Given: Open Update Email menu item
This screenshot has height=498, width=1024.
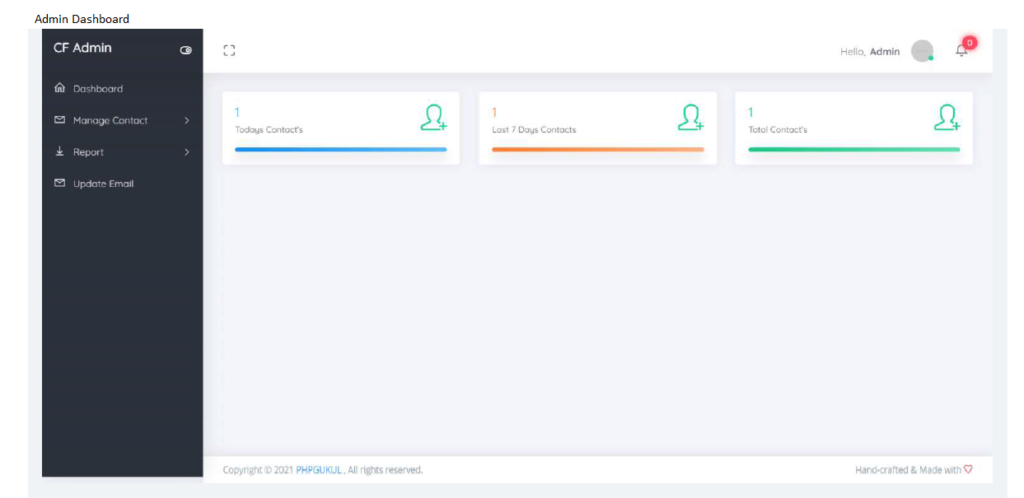Looking at the screenshot, I should pos(103,184).
